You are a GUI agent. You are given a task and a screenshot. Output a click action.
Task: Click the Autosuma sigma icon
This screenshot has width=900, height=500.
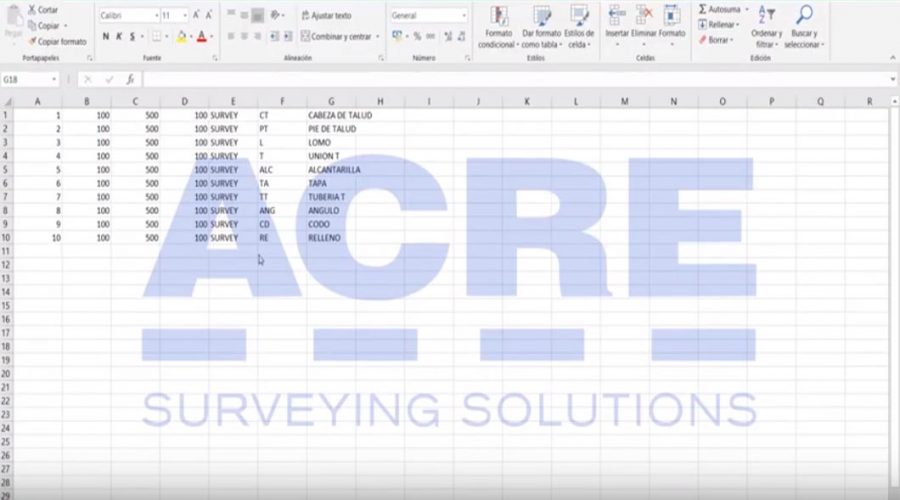tap(703, 9)
